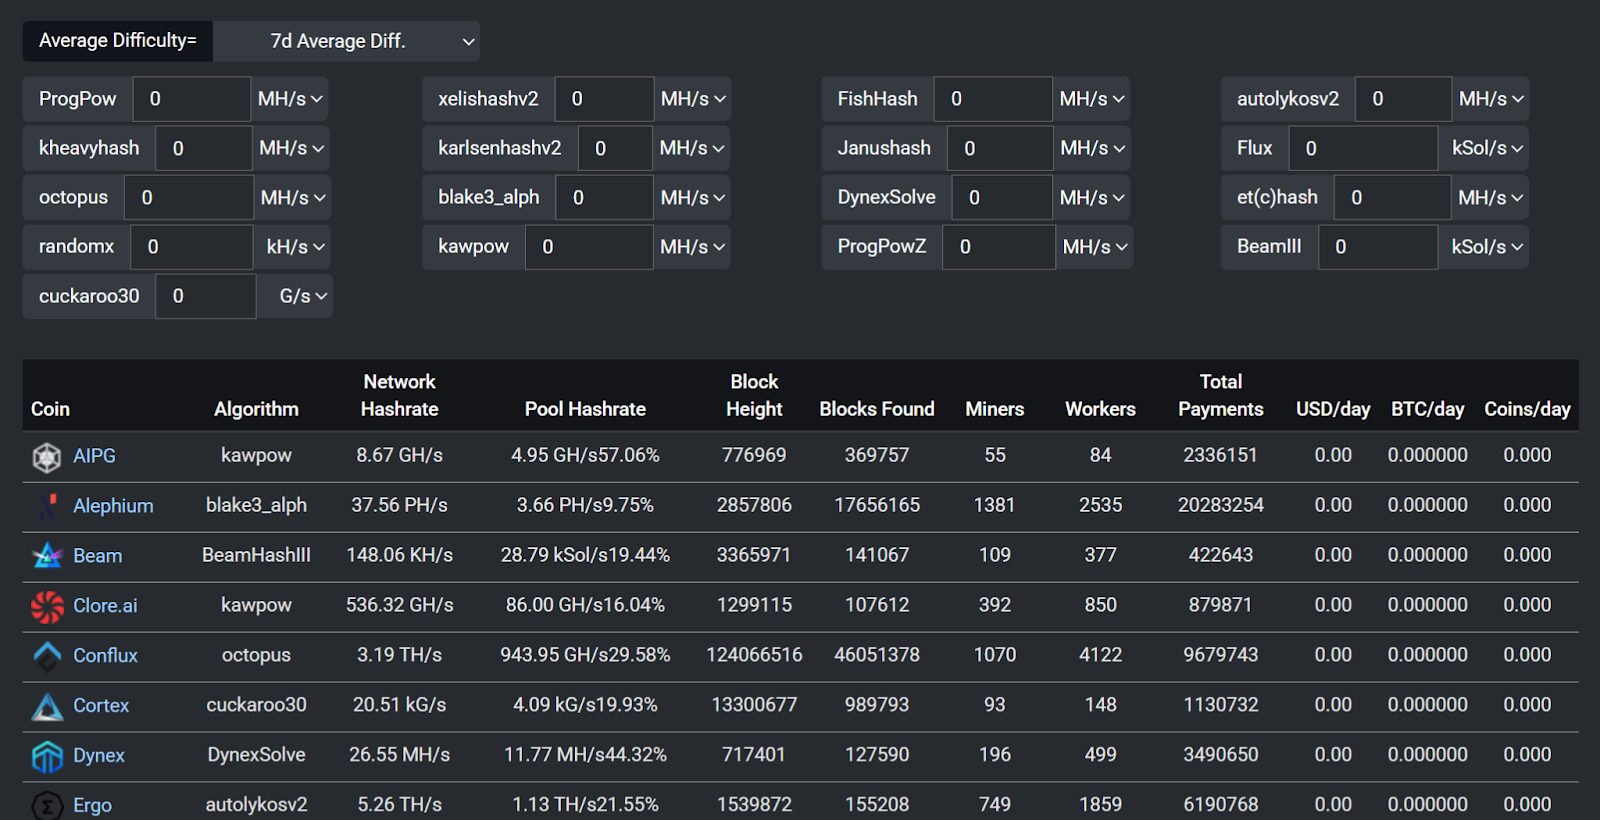Open kheavyhash unit MH/s dropdown
The image size is (1600, 820).
291,148
